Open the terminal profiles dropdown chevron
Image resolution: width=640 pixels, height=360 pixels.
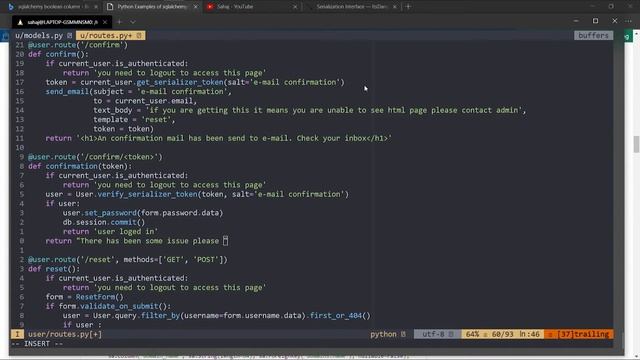click(133, 22)
